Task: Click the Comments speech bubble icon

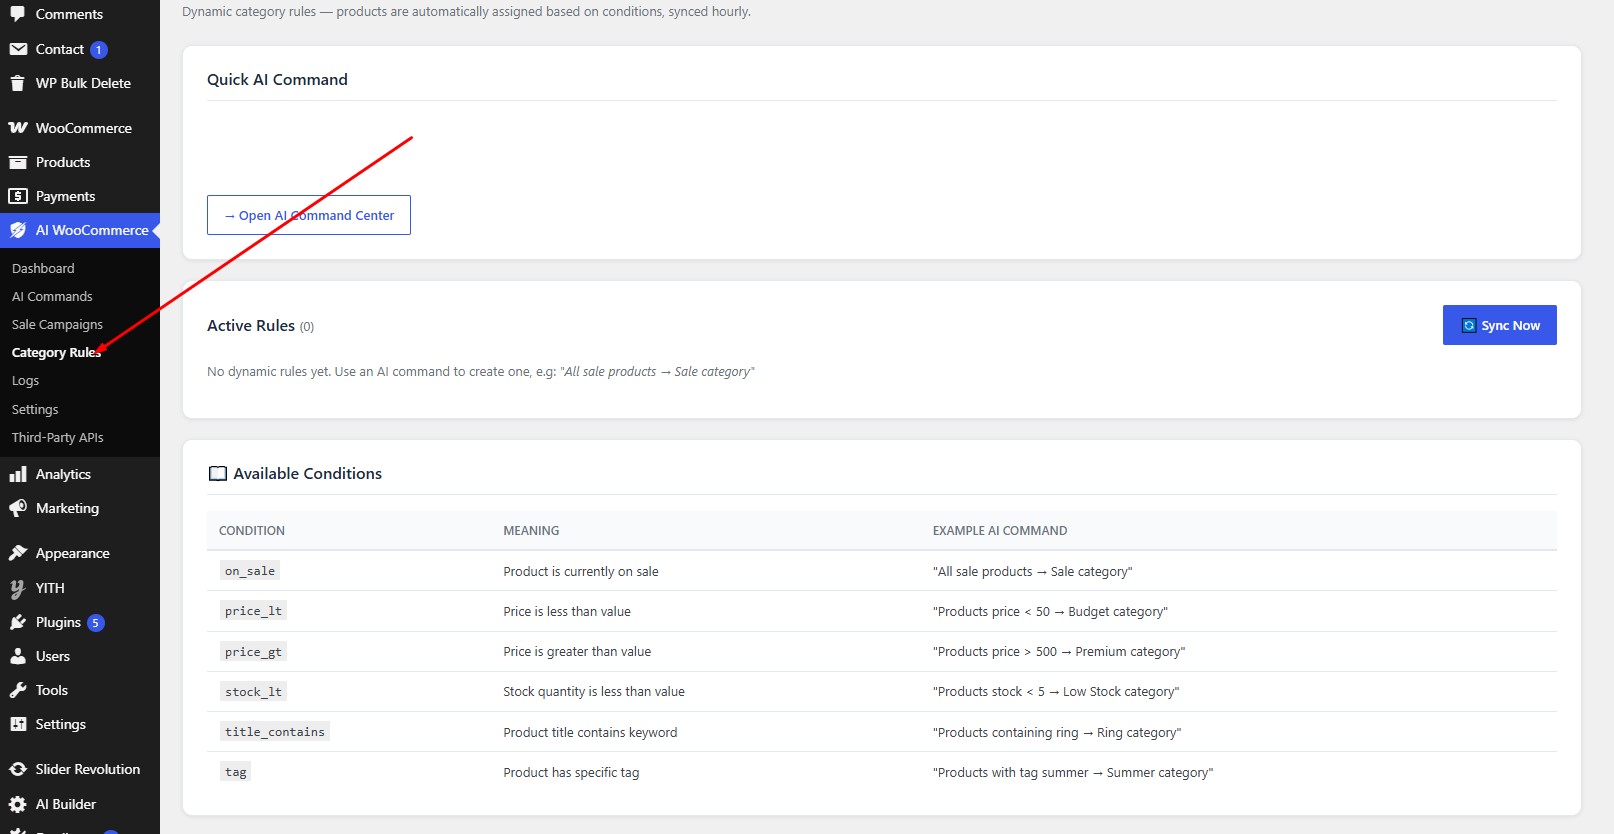Action: coord(18,14)
